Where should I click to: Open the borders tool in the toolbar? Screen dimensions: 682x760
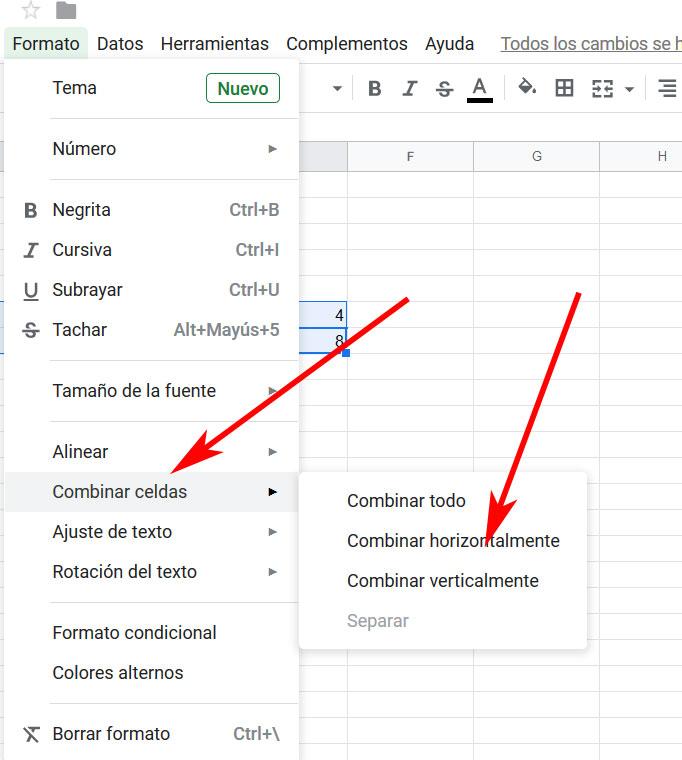click(x=564, y=89)
